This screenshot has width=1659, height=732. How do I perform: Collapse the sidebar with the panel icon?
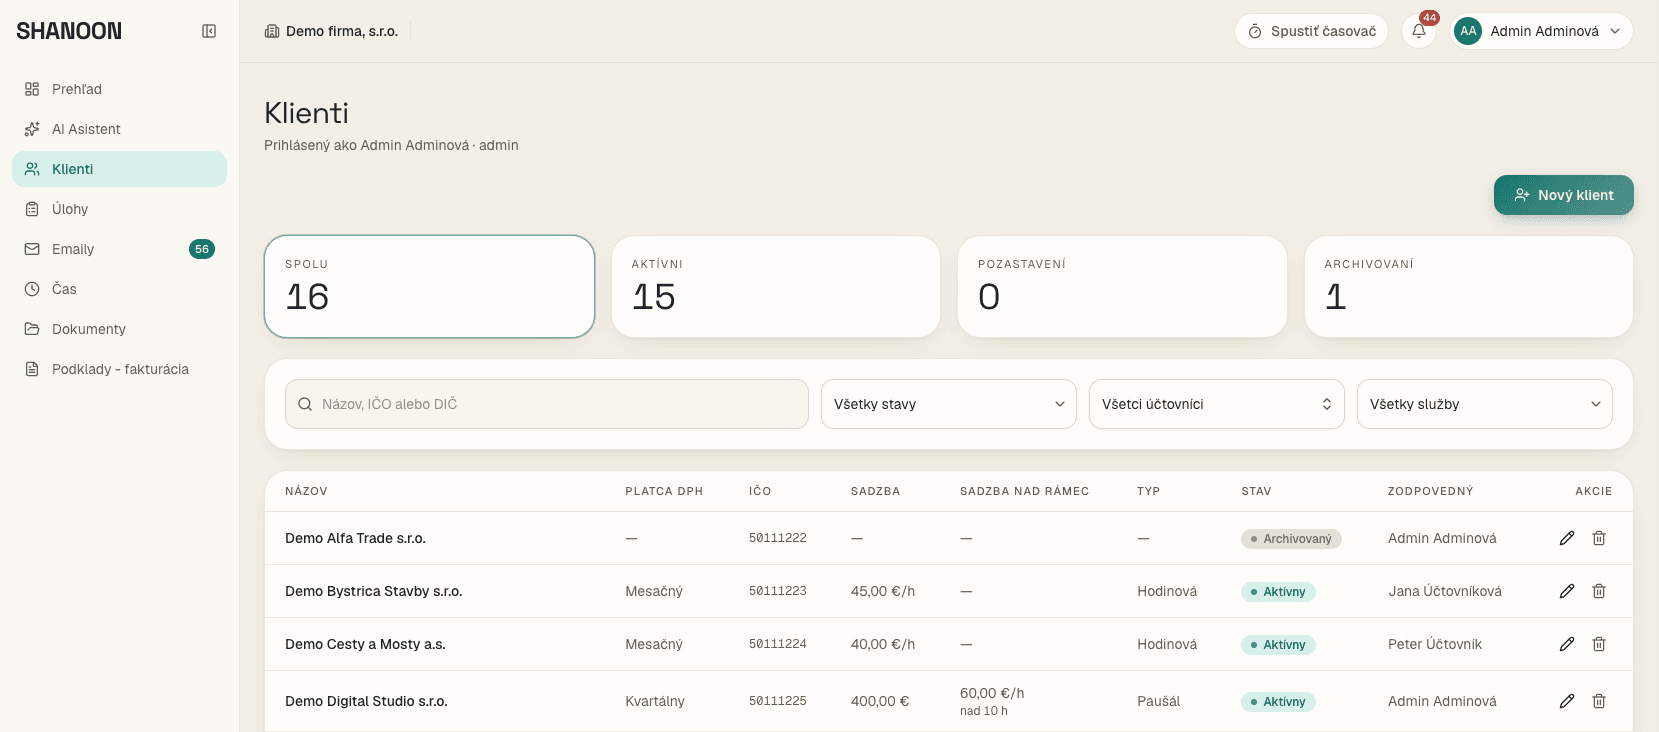(x=209, y=31)
